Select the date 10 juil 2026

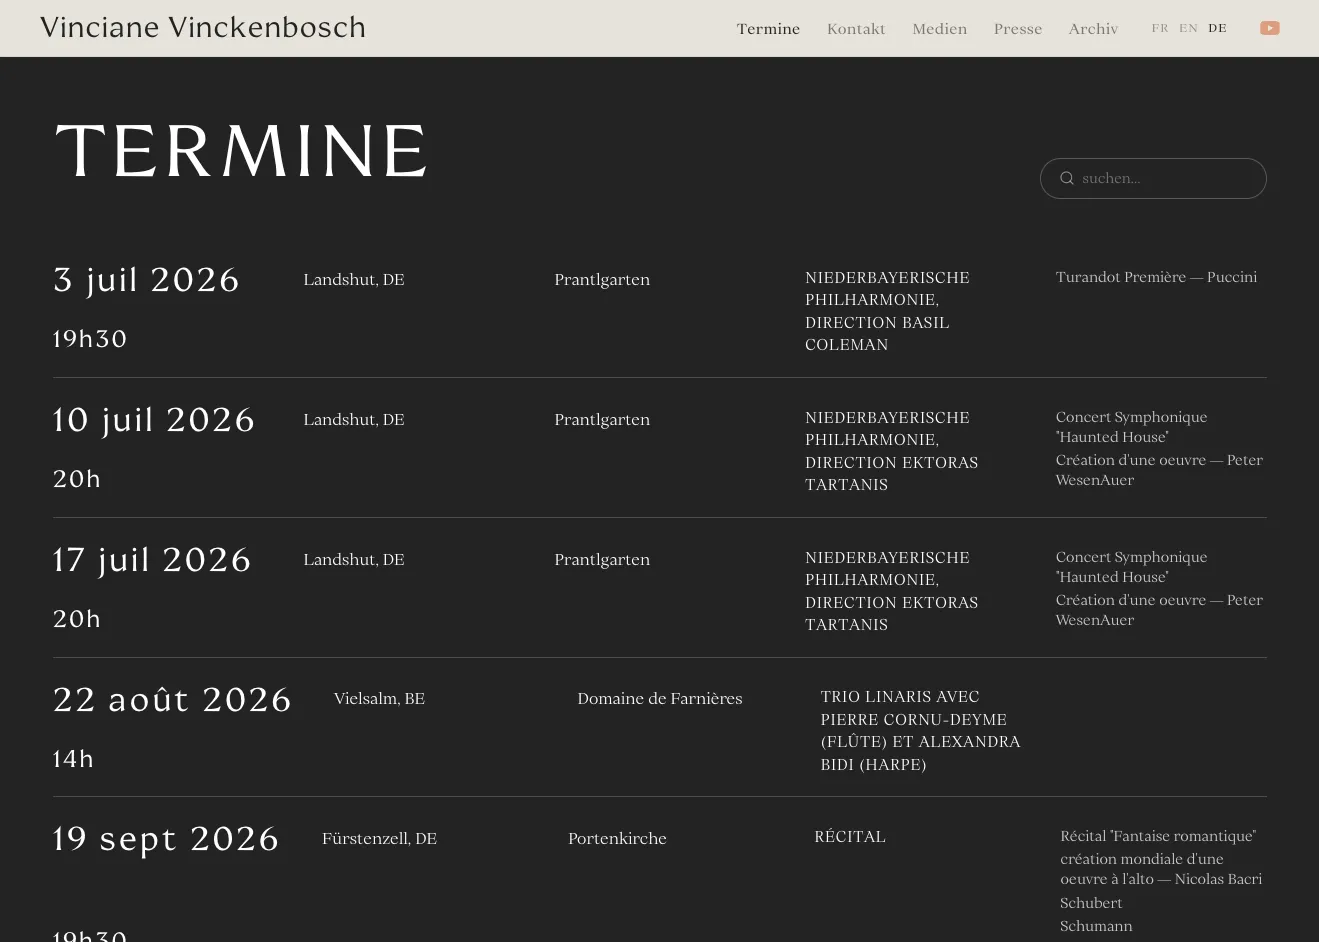tap(154, 420)
